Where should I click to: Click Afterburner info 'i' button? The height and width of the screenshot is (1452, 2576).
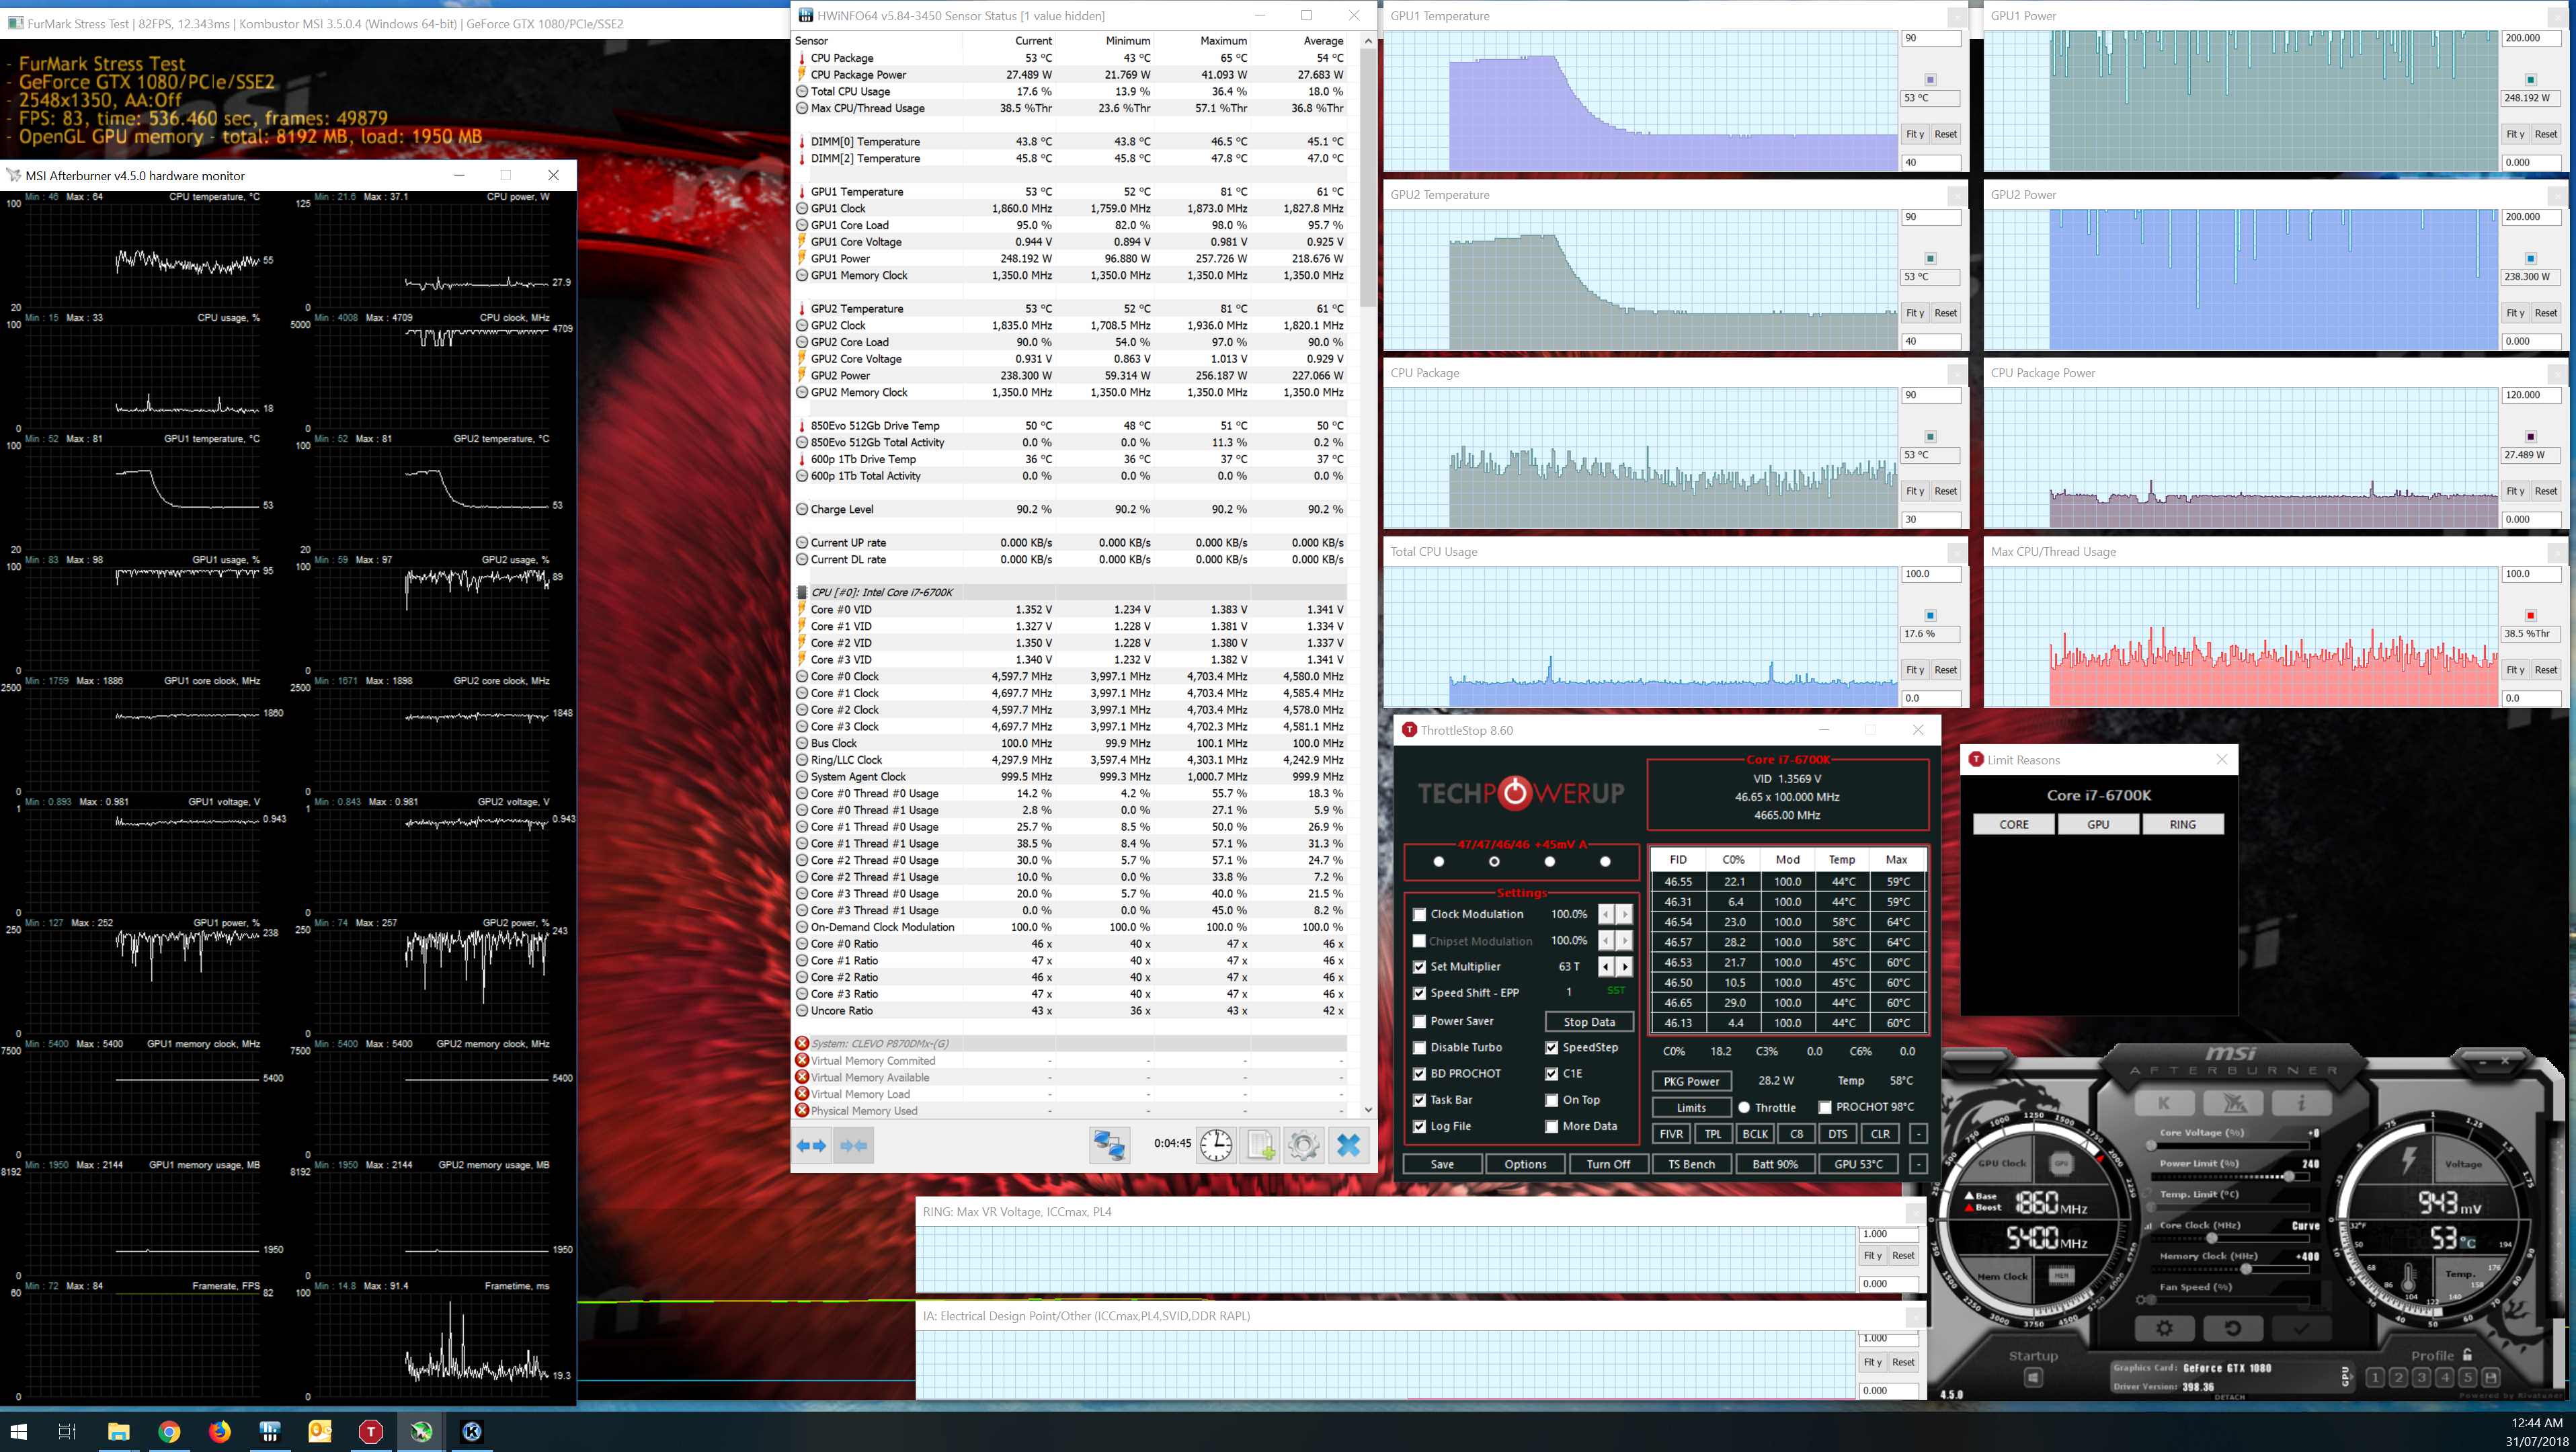pyautogui.click(x=2301, y=1103)
